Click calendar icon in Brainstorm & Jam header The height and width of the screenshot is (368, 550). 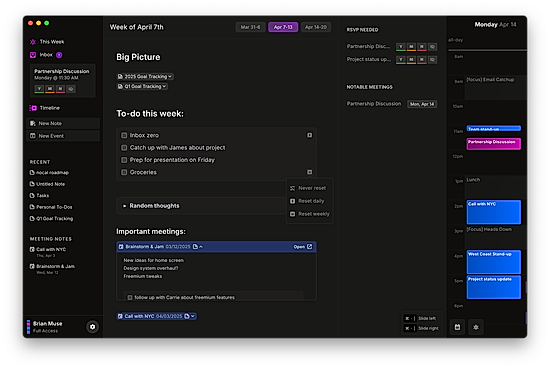pos(121,247)
